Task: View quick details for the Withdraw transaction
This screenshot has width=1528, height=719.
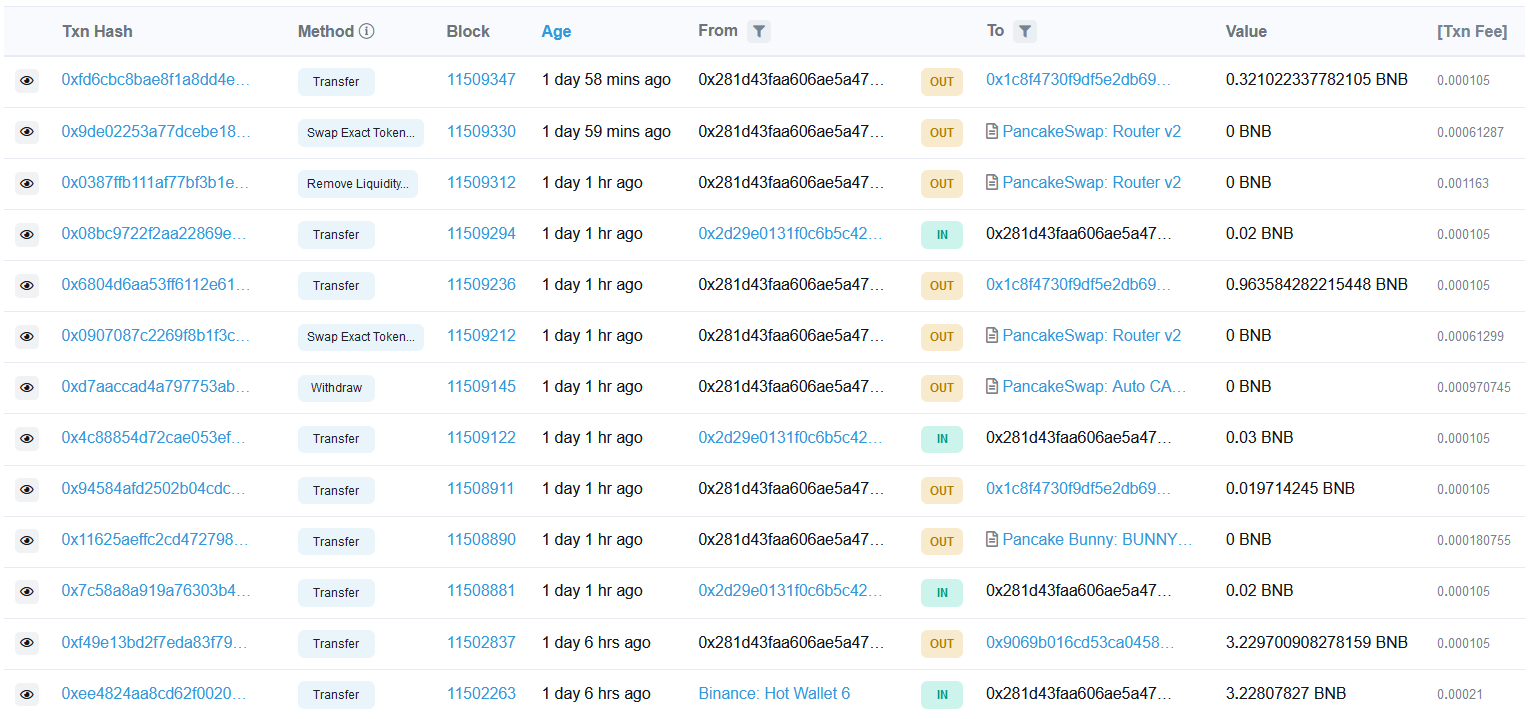Action: click(x=27, y=387)
